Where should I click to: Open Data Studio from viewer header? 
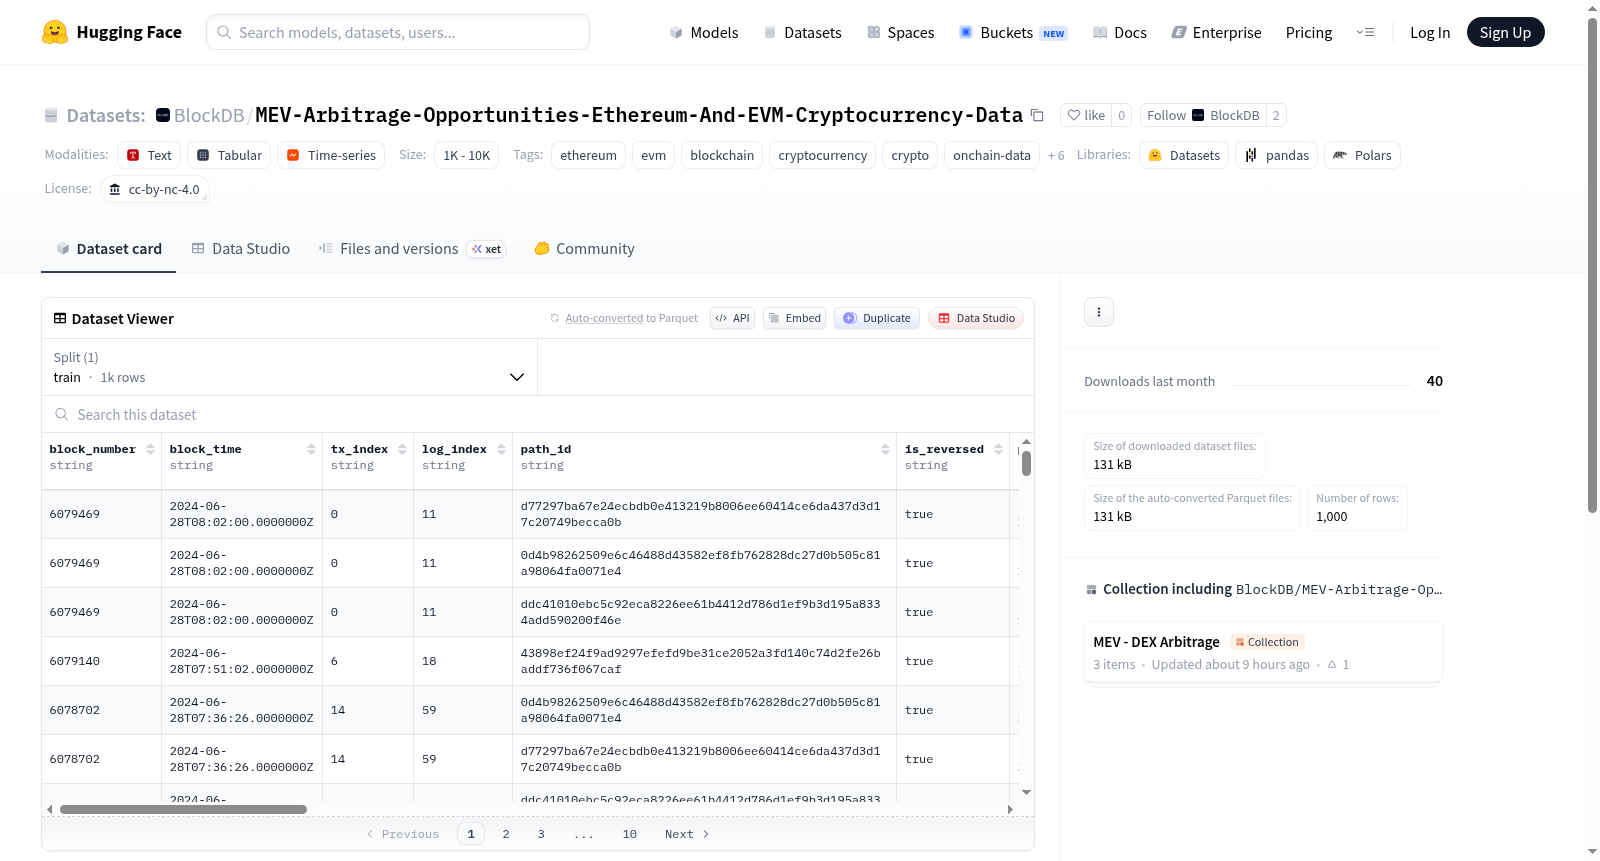(x=976, y=318)
